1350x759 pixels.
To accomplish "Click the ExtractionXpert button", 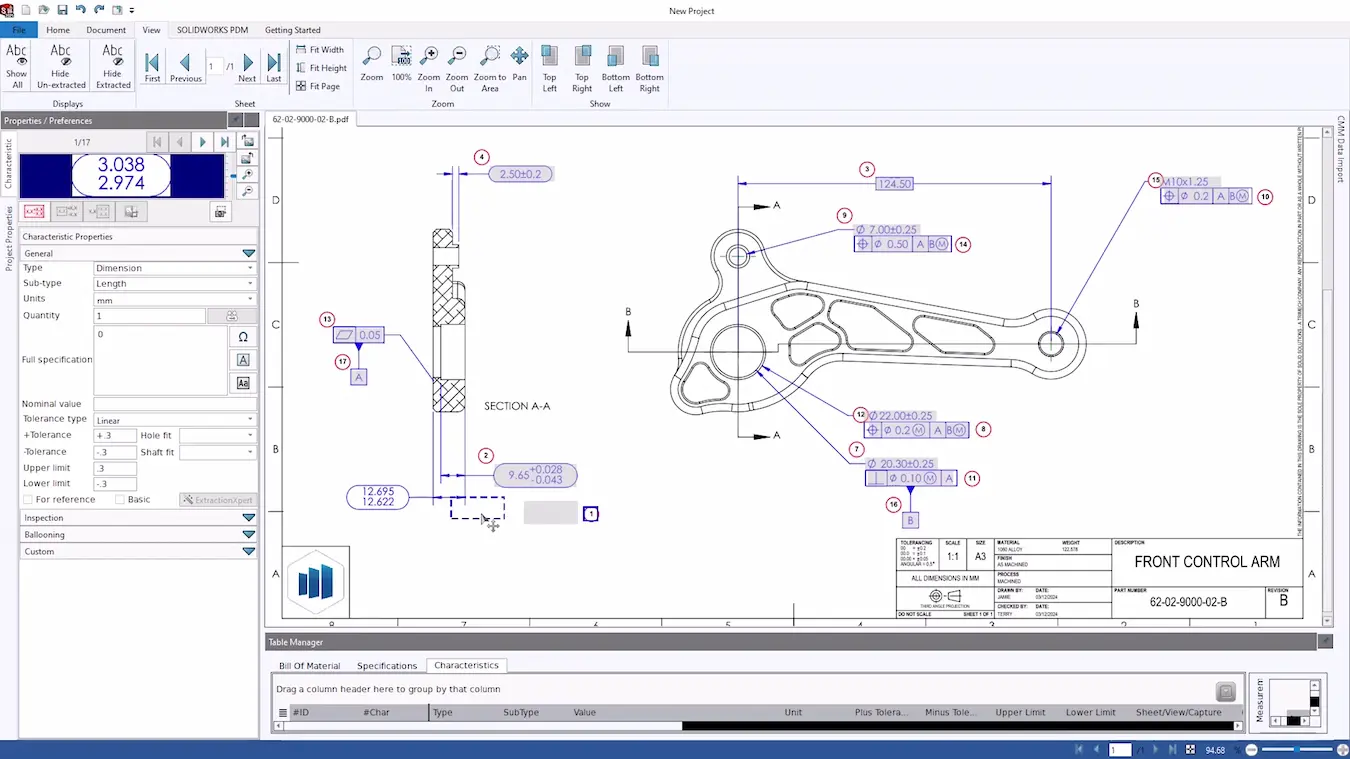I will coord(217,500).
